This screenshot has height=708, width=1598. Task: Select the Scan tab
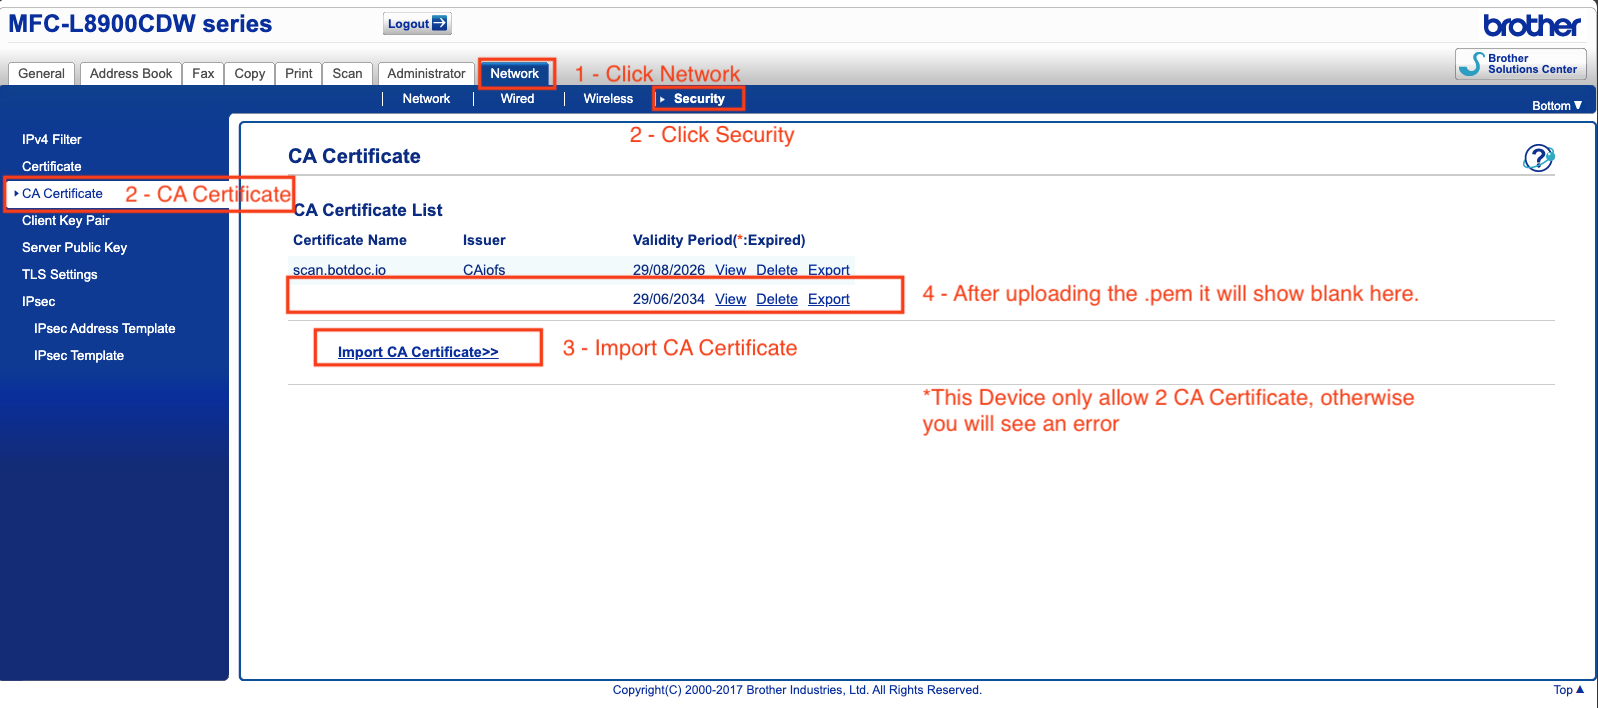pos(347,74)
